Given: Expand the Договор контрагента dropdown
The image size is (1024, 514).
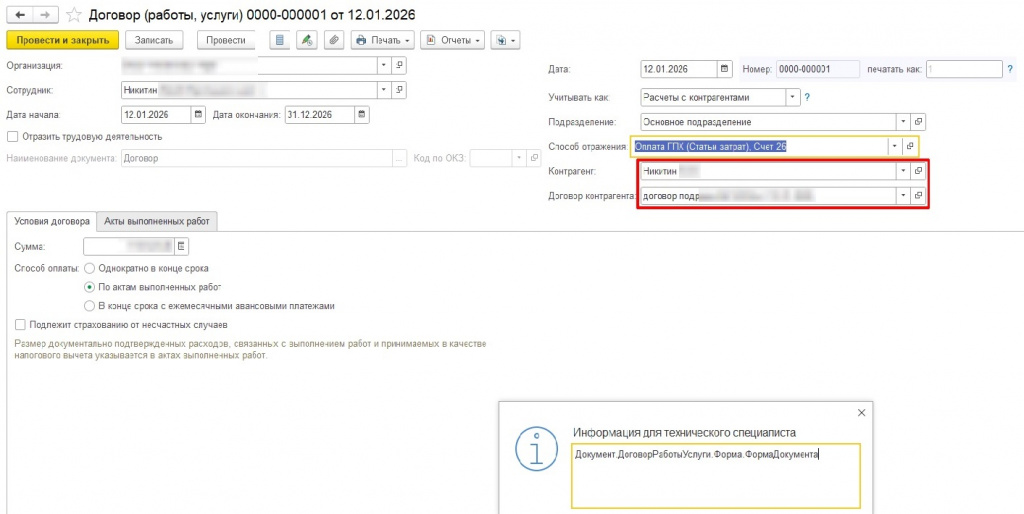Looking at the screenshot, I should (903, 195).
